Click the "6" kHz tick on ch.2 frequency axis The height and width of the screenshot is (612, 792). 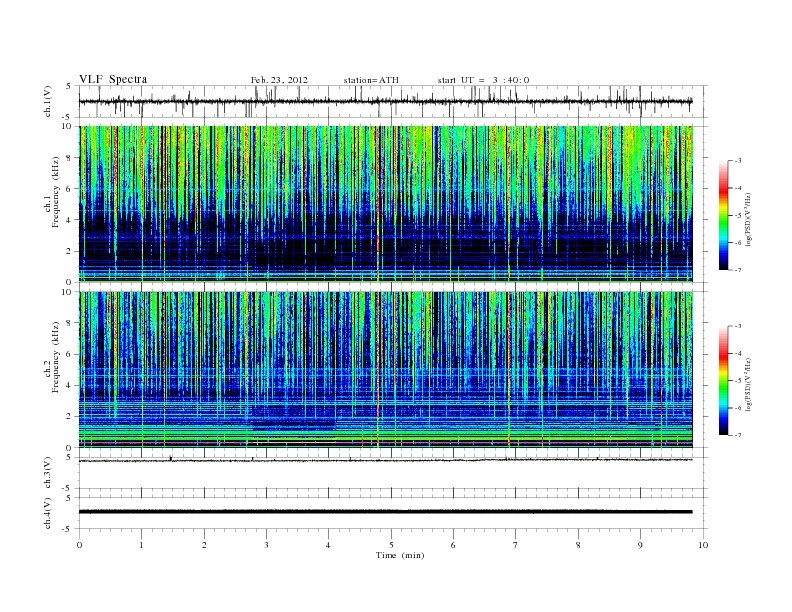[70, 354]
